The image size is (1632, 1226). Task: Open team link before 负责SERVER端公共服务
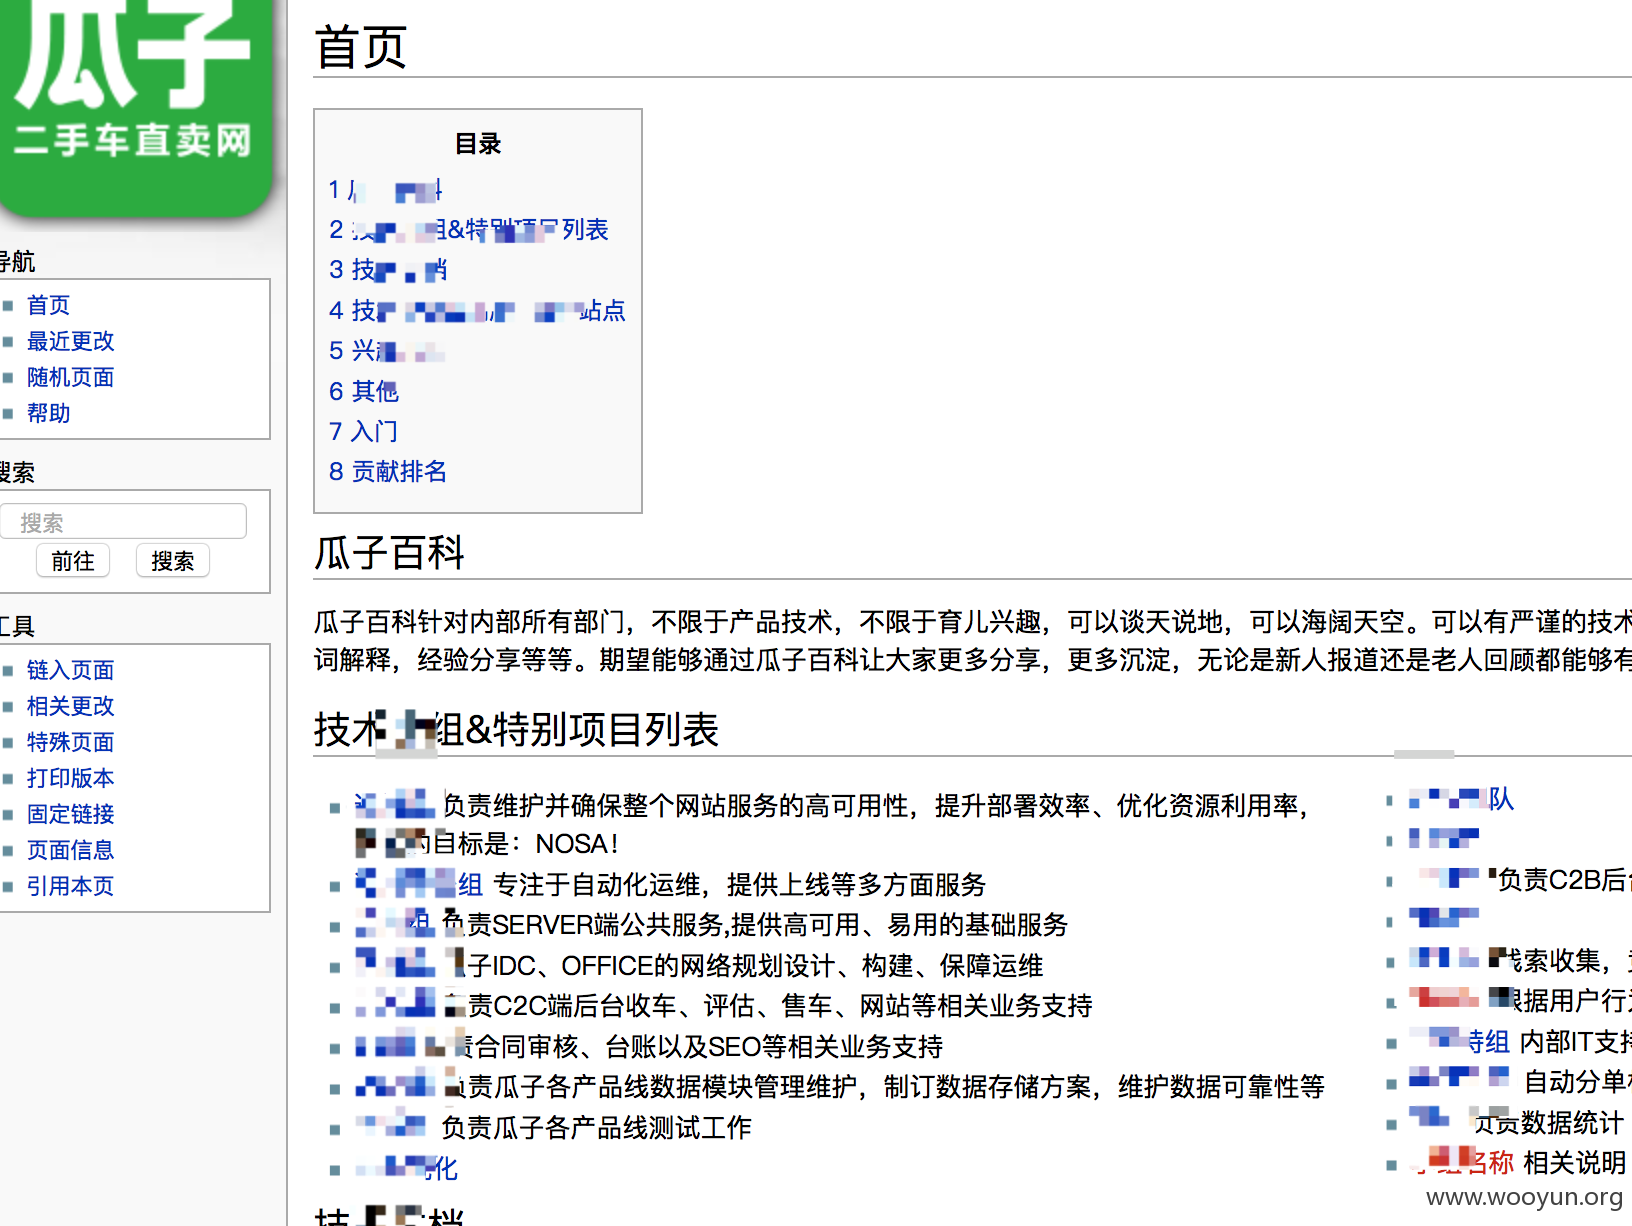click(395, 924)
